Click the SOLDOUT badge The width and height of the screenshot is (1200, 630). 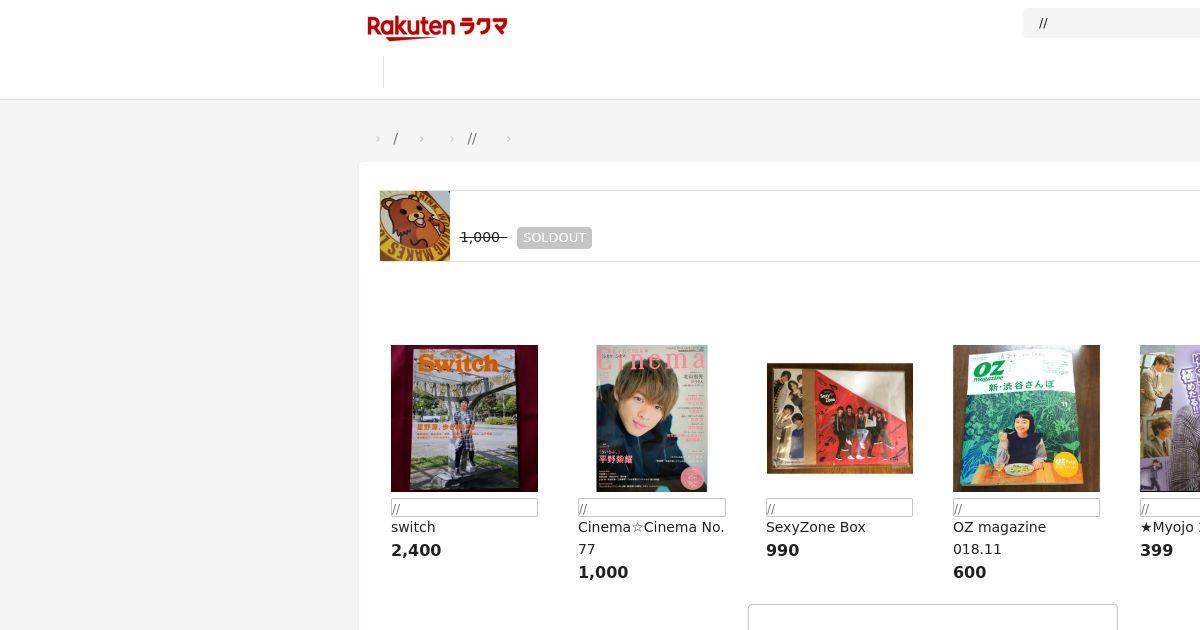tap(554, 238)
